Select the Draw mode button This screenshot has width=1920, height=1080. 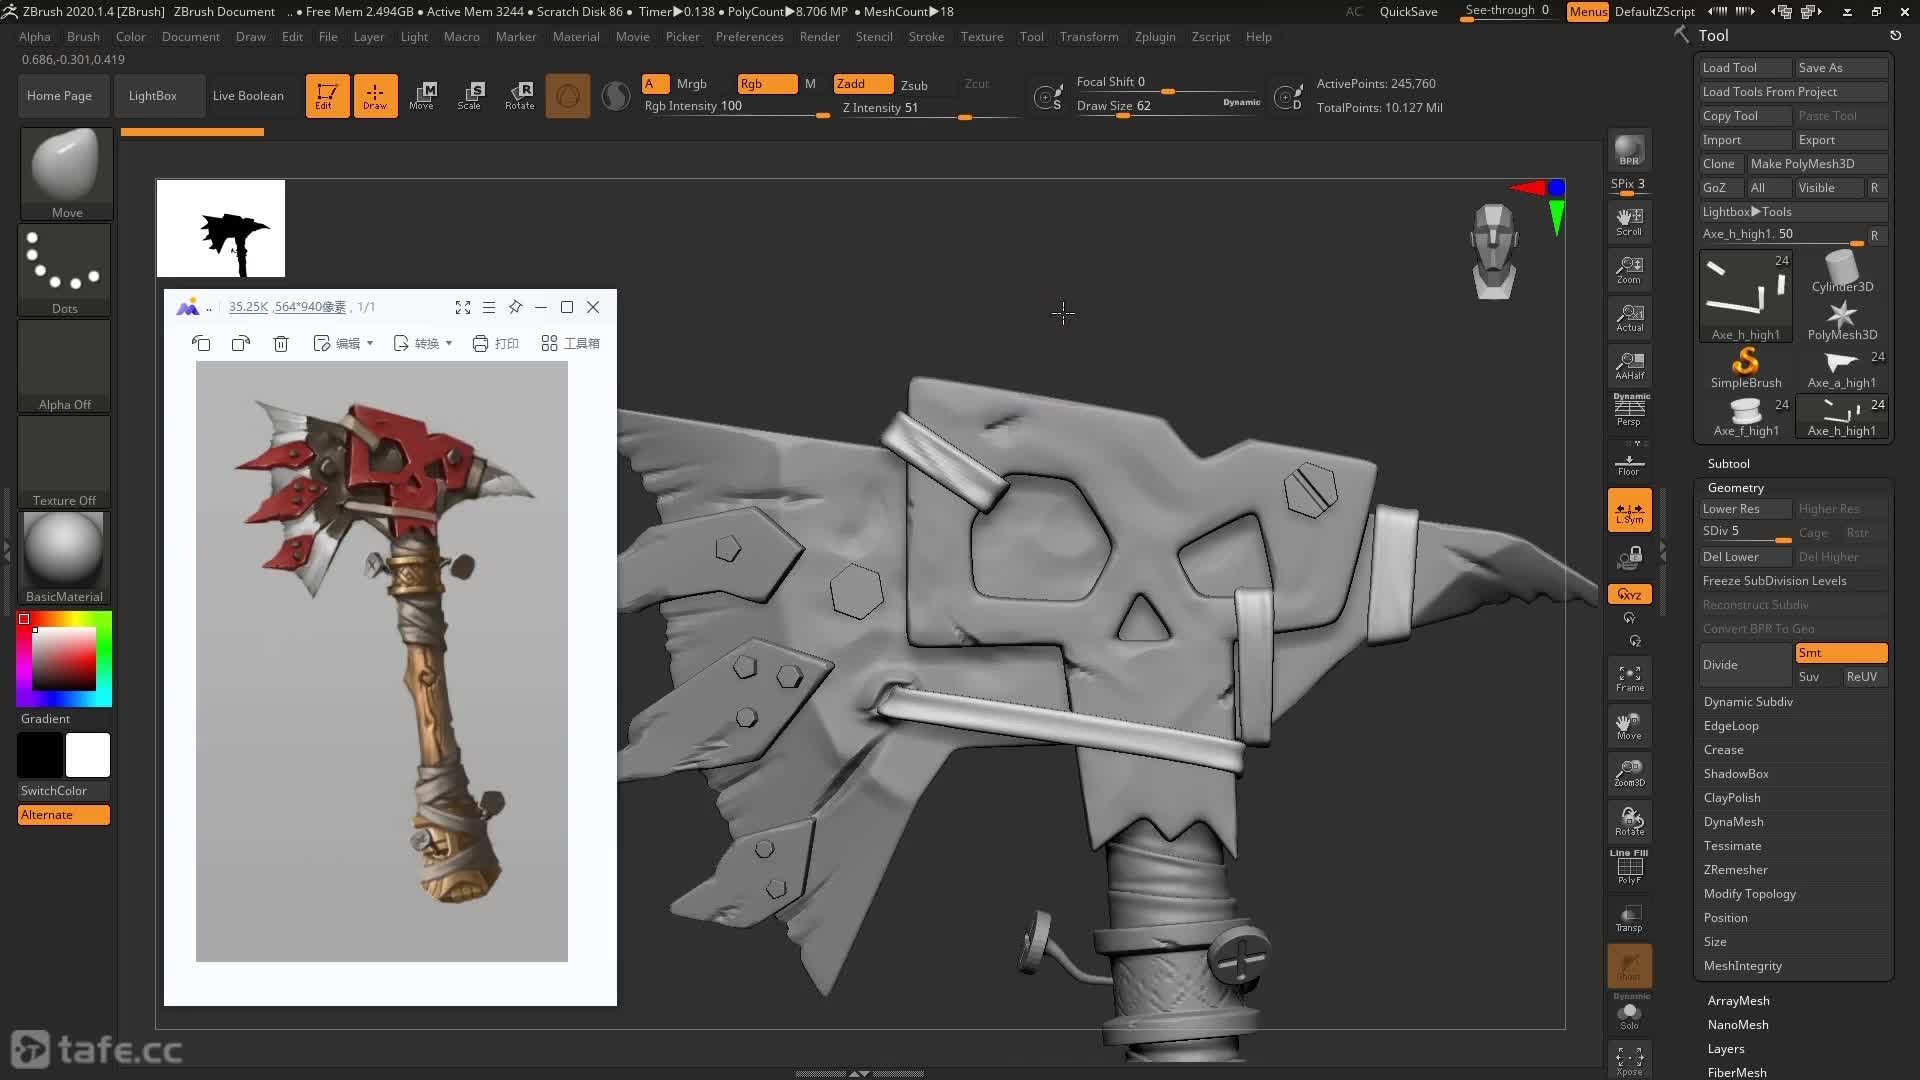click(375, 96)
